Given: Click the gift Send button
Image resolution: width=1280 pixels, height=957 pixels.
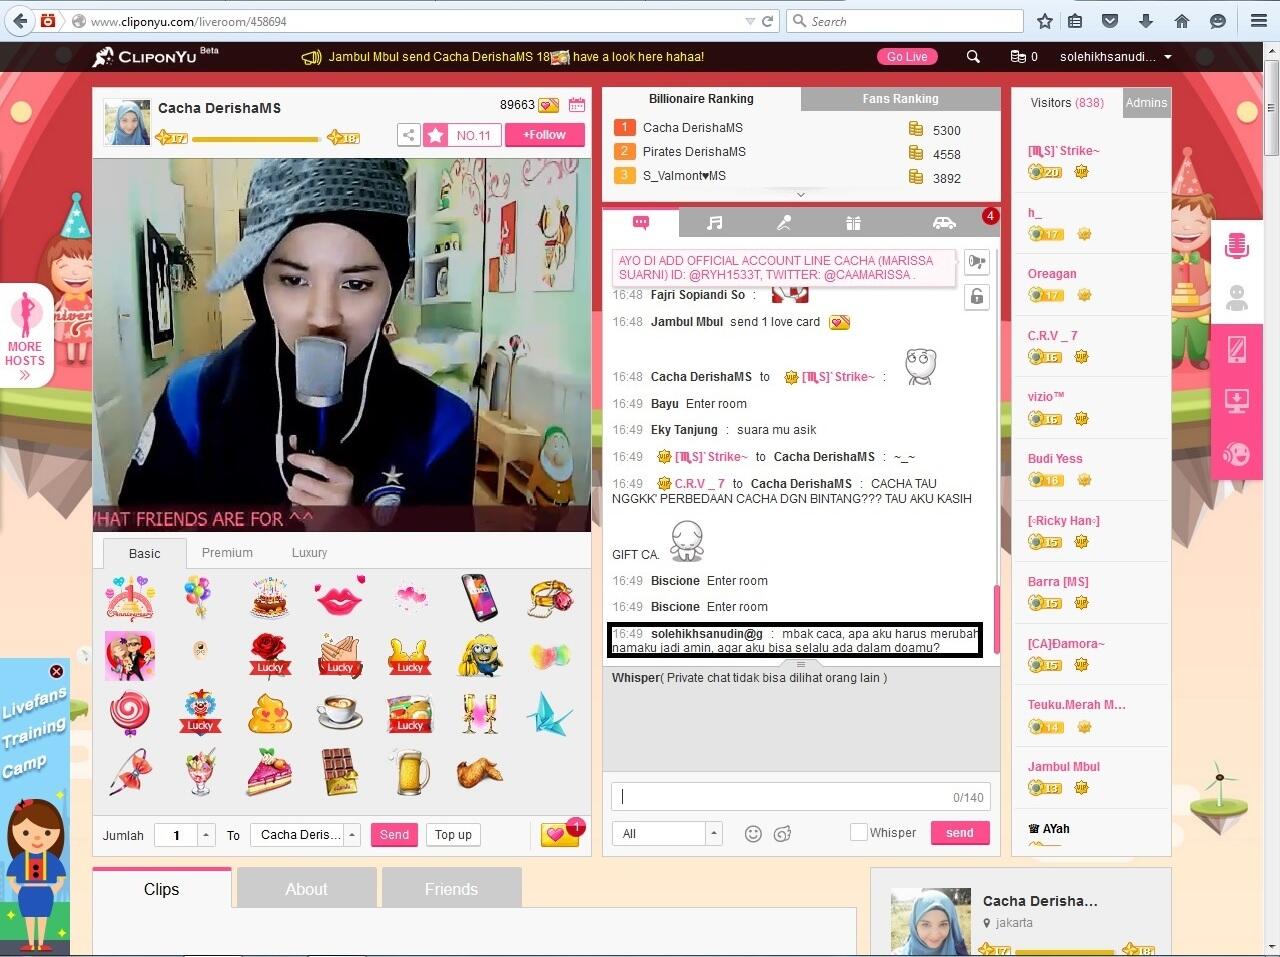Looking at the screenshot, I should [x=394, y=835].
